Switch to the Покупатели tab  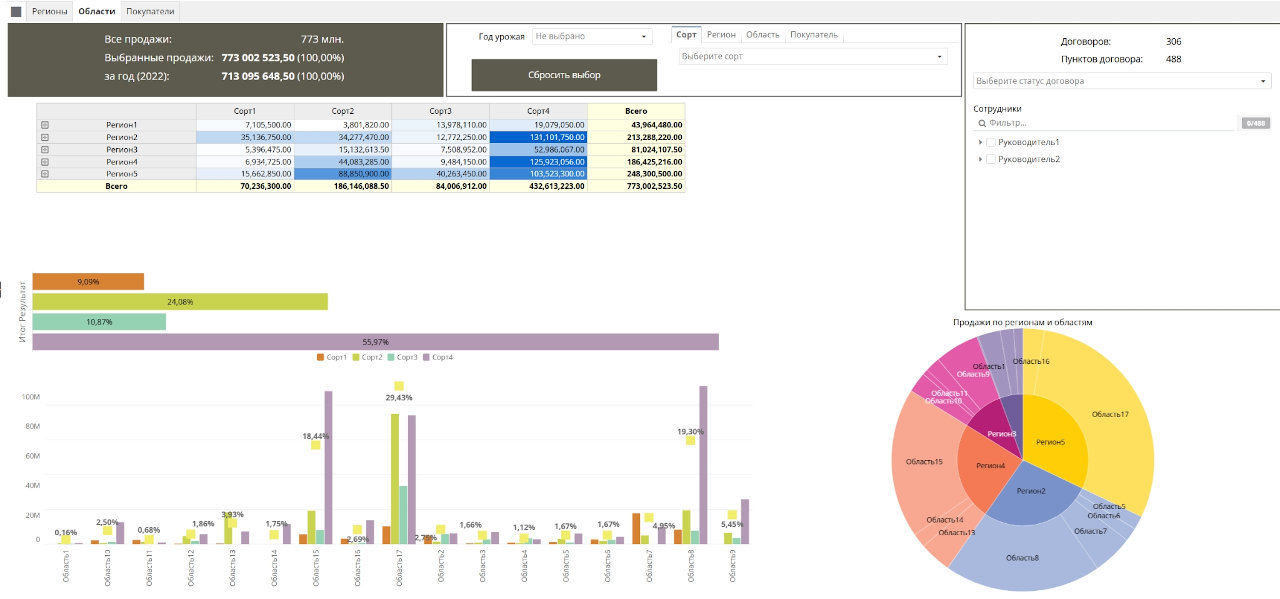(150, 12)
